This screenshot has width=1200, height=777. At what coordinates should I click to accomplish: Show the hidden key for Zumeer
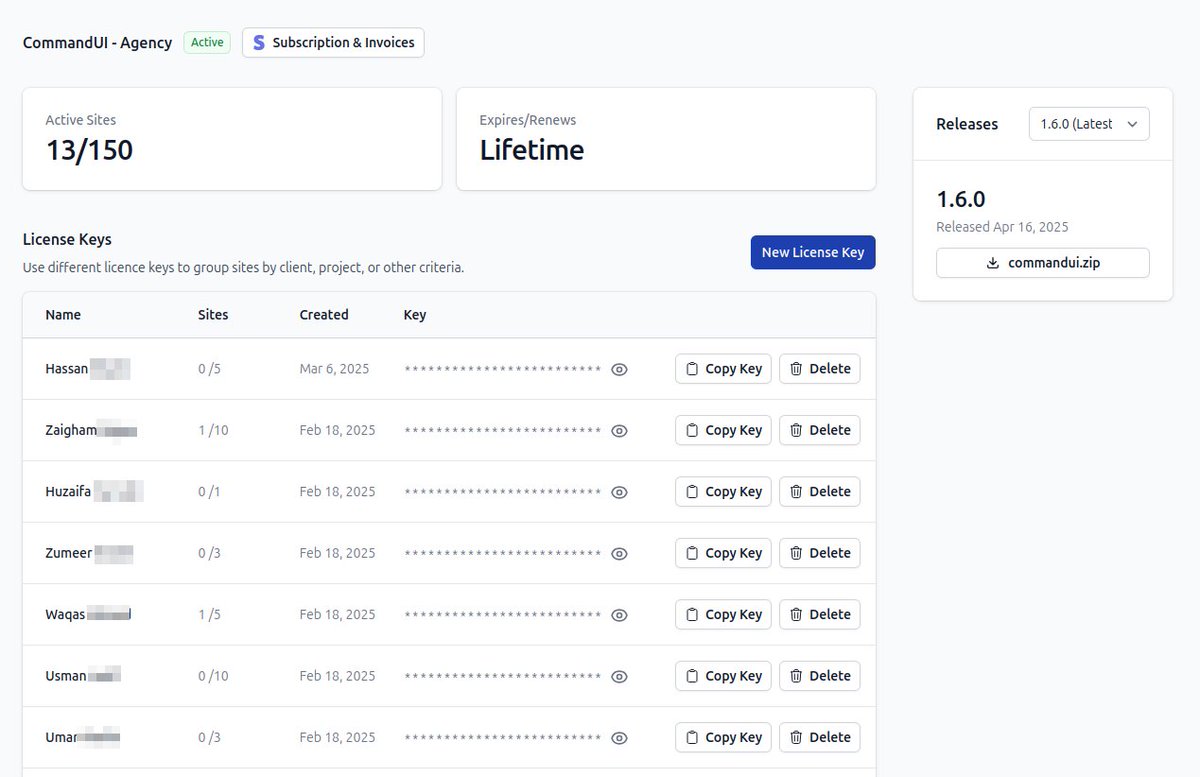click(x=619, y=554)
